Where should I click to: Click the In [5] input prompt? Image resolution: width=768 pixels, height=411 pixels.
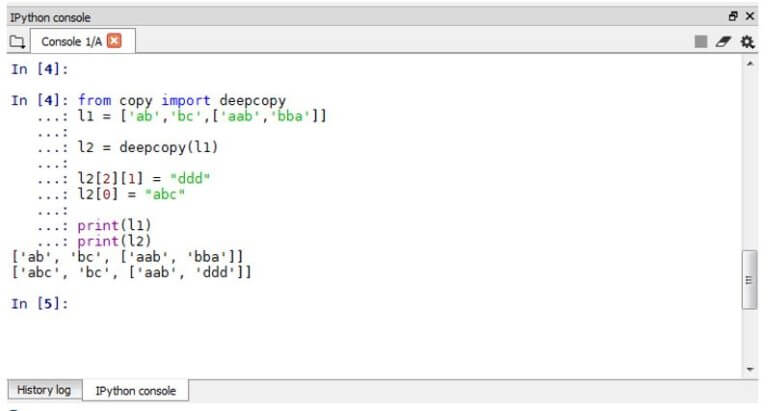tap(40, 304)
